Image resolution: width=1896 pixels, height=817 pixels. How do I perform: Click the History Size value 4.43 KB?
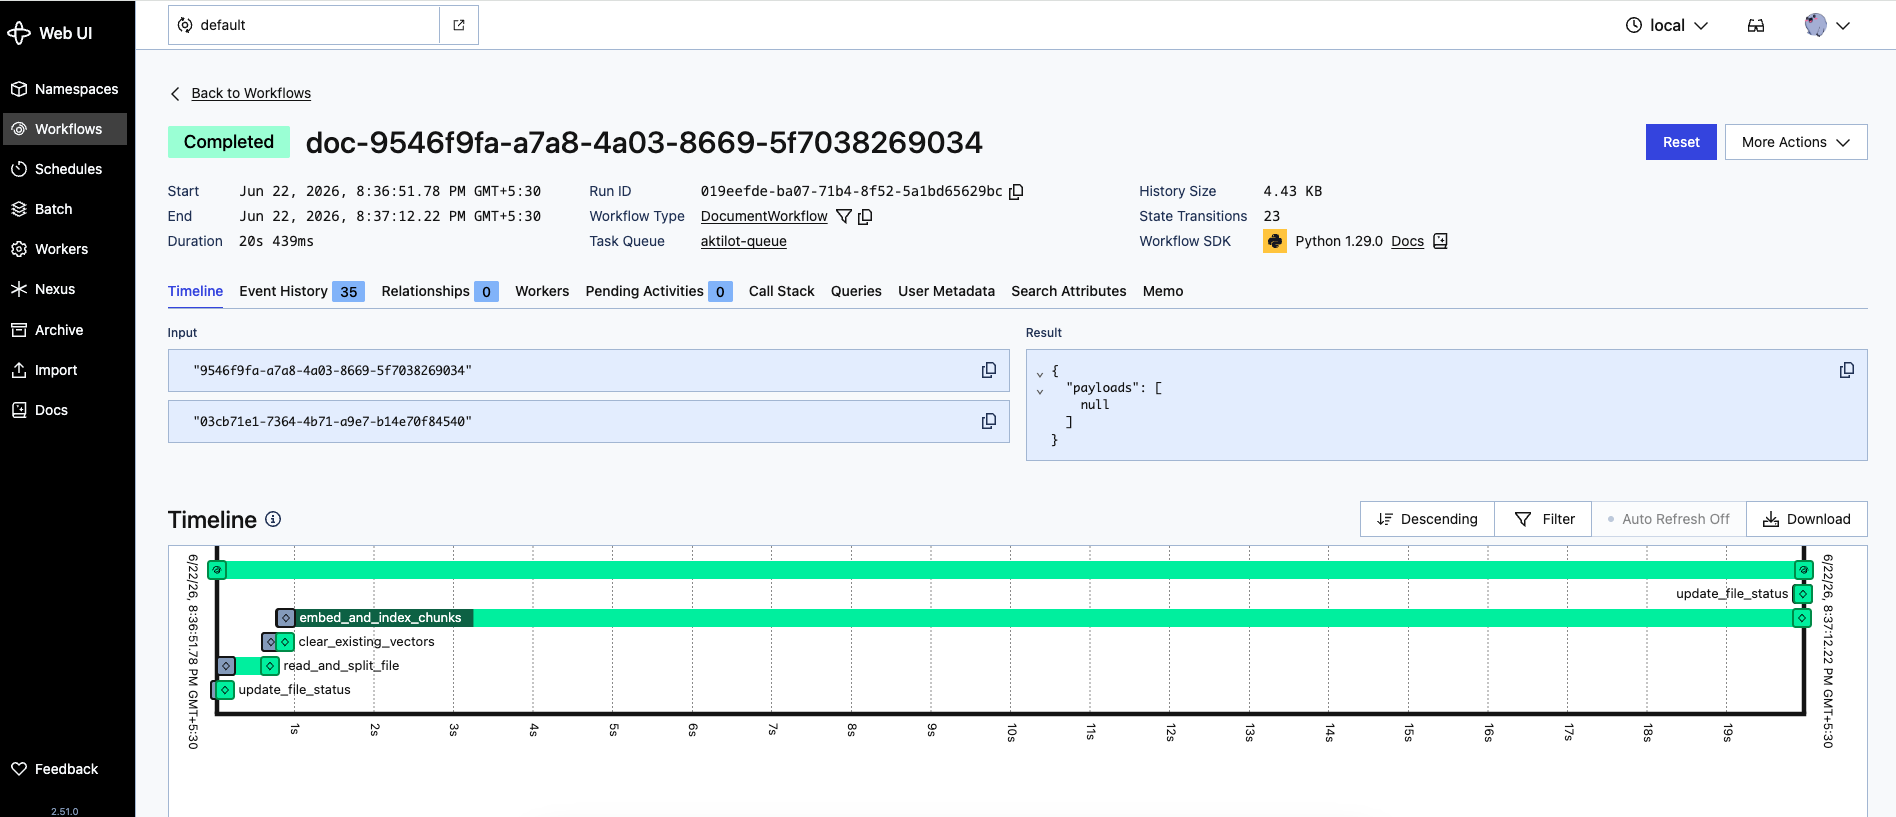click(1292, 191)
